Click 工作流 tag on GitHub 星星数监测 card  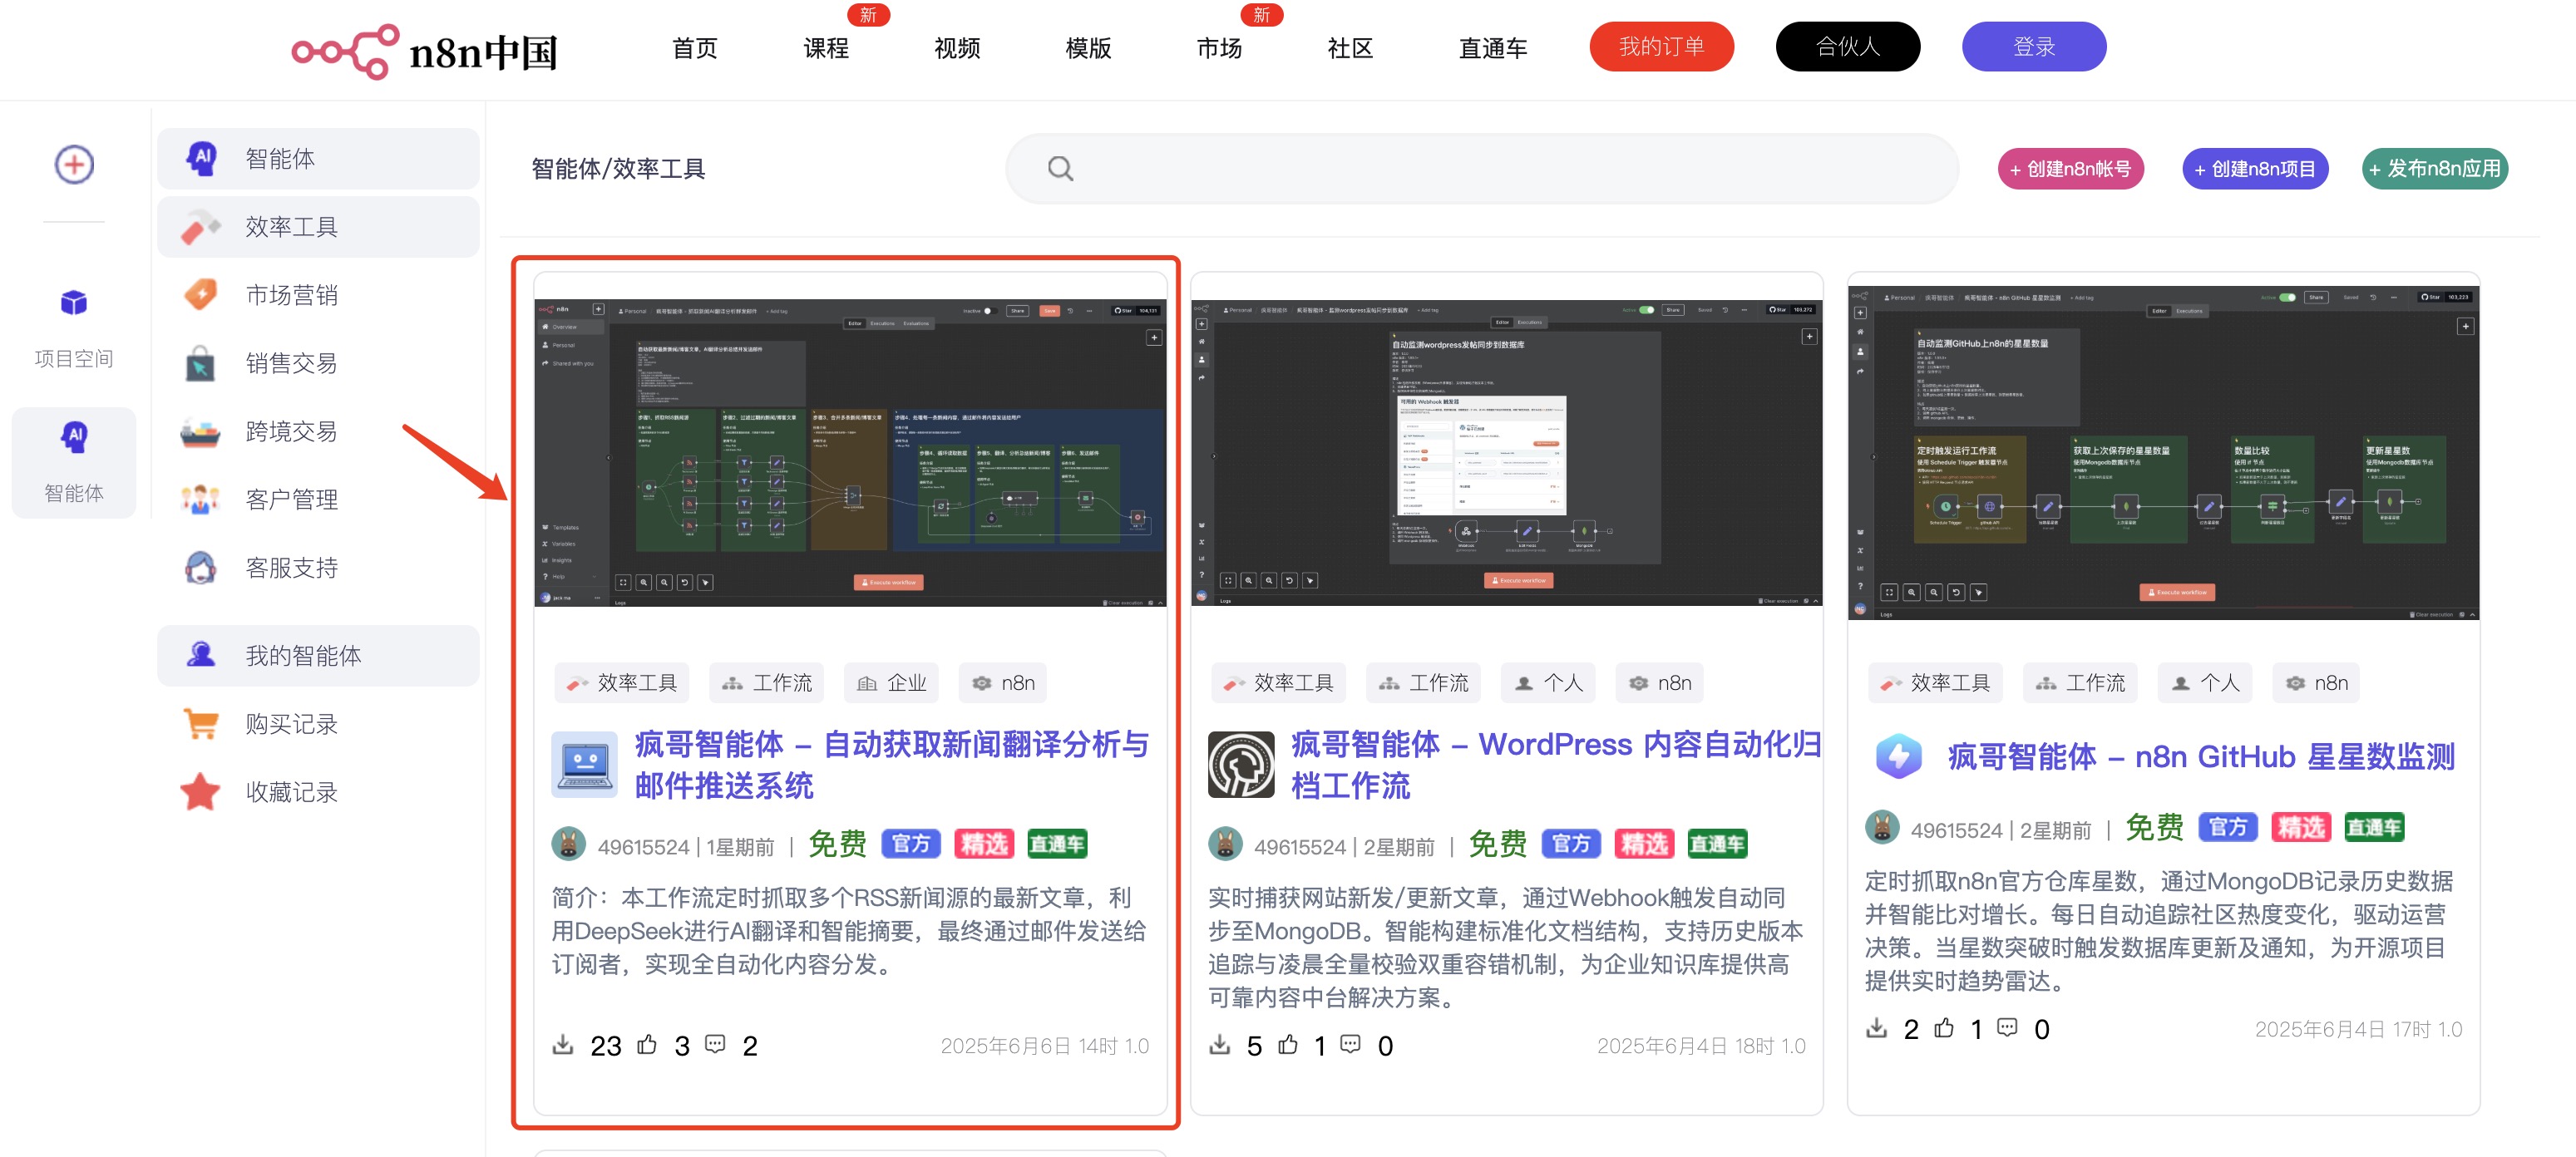click(x=2081, y=683)
